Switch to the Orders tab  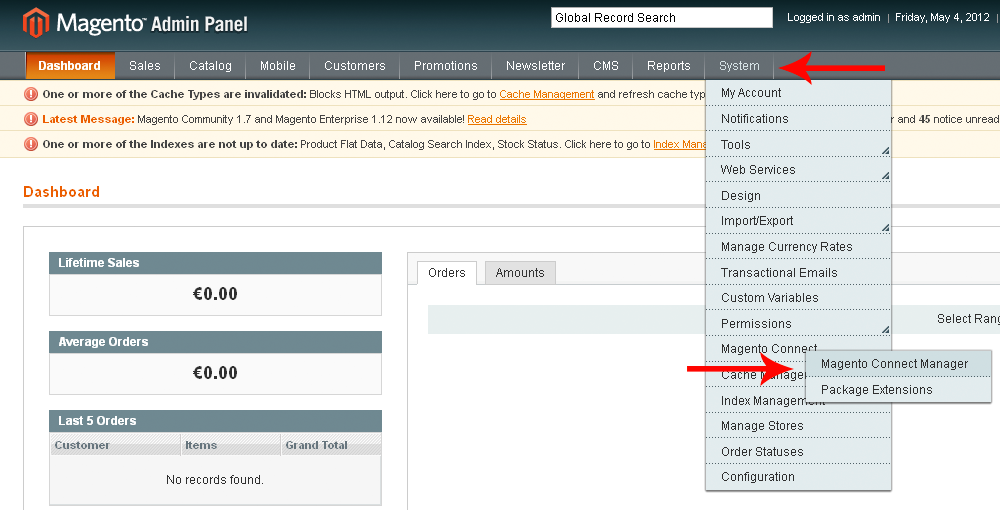point(446,273)
